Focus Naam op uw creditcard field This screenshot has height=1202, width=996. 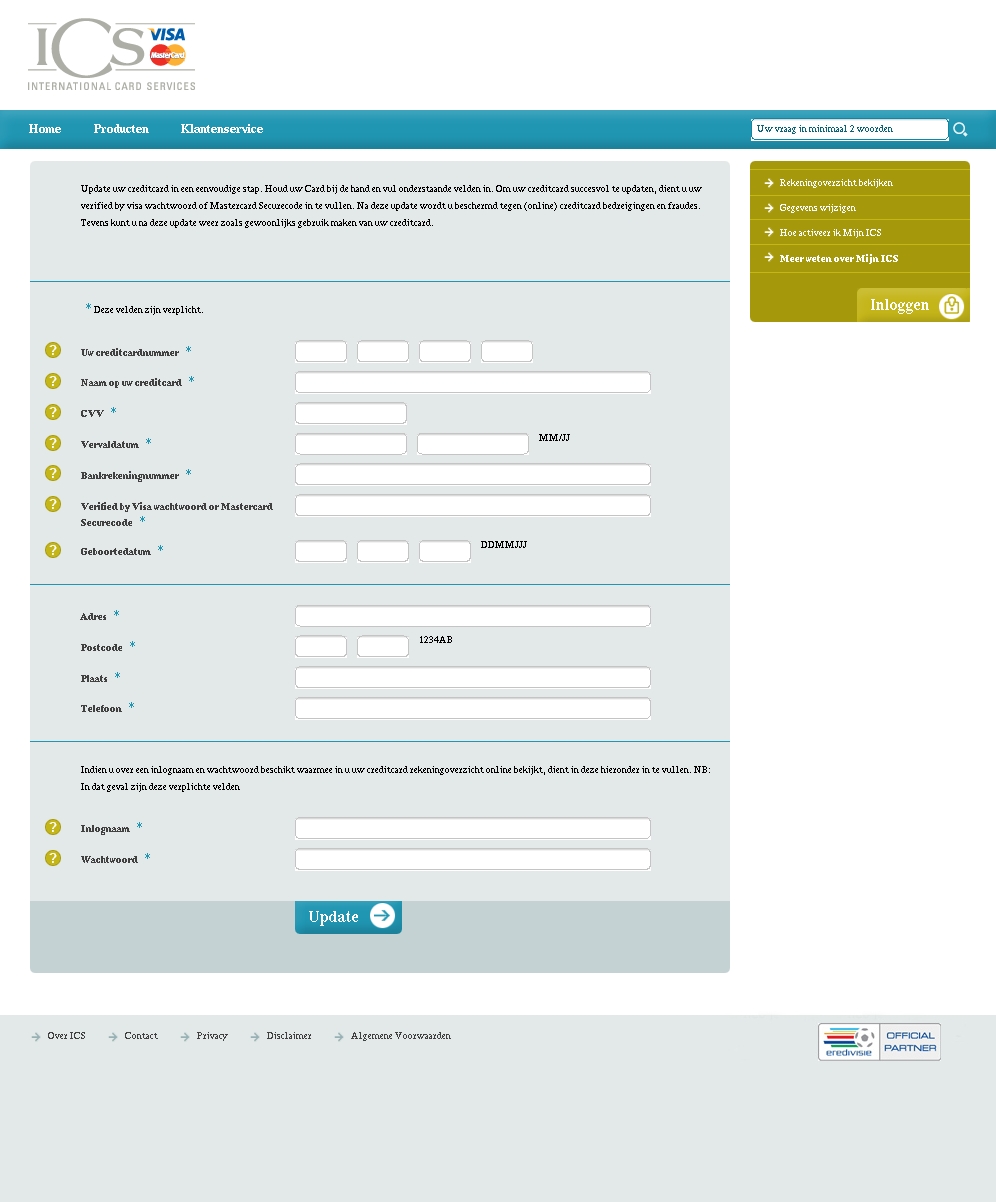click(473, 382)
